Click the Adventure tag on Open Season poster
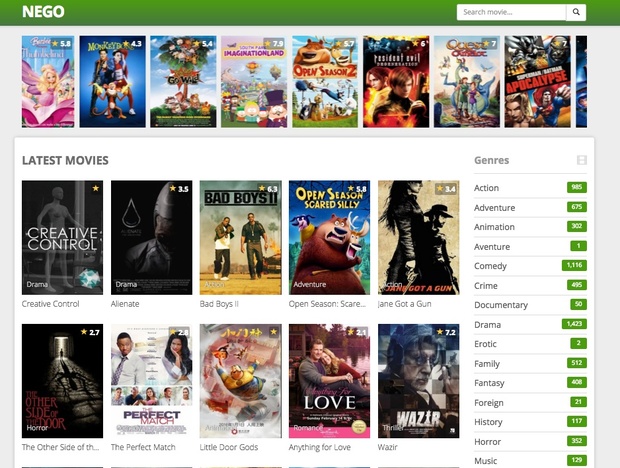This screenshot has height=468, width=620. click(x=310, y=285)
